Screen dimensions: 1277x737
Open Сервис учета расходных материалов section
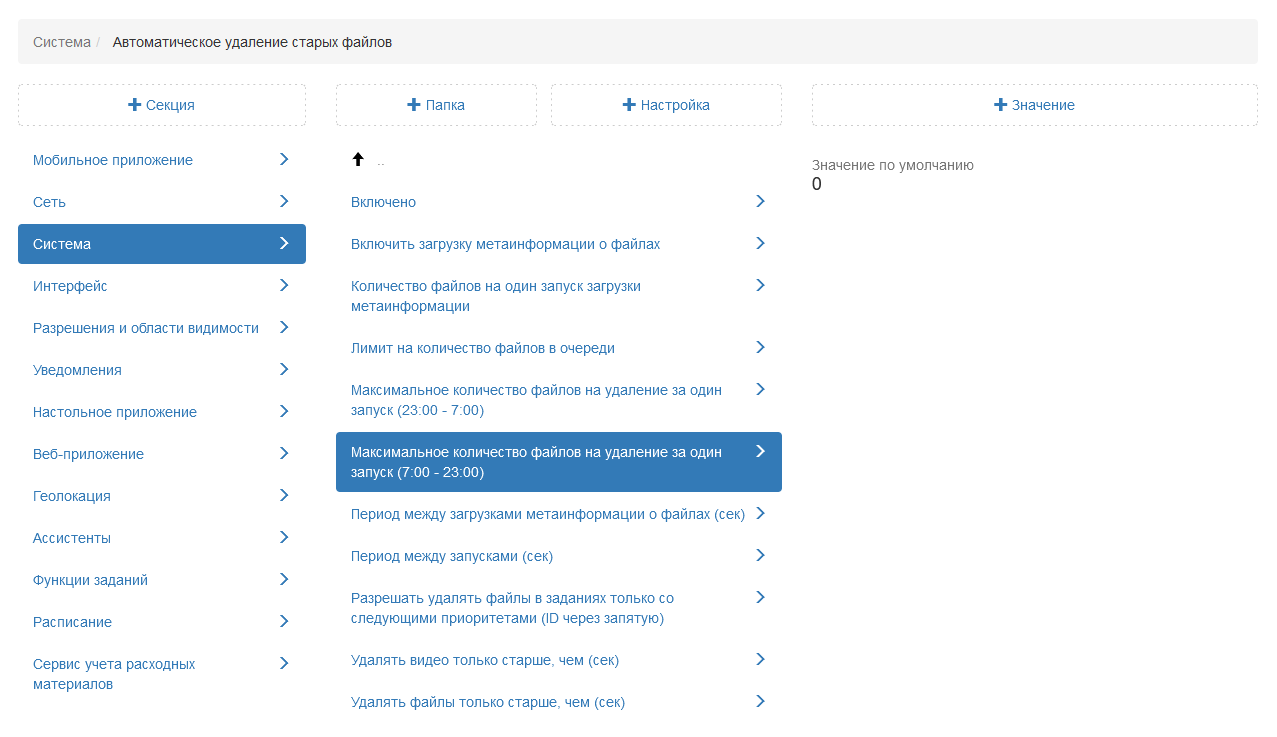tap(114, 674)
